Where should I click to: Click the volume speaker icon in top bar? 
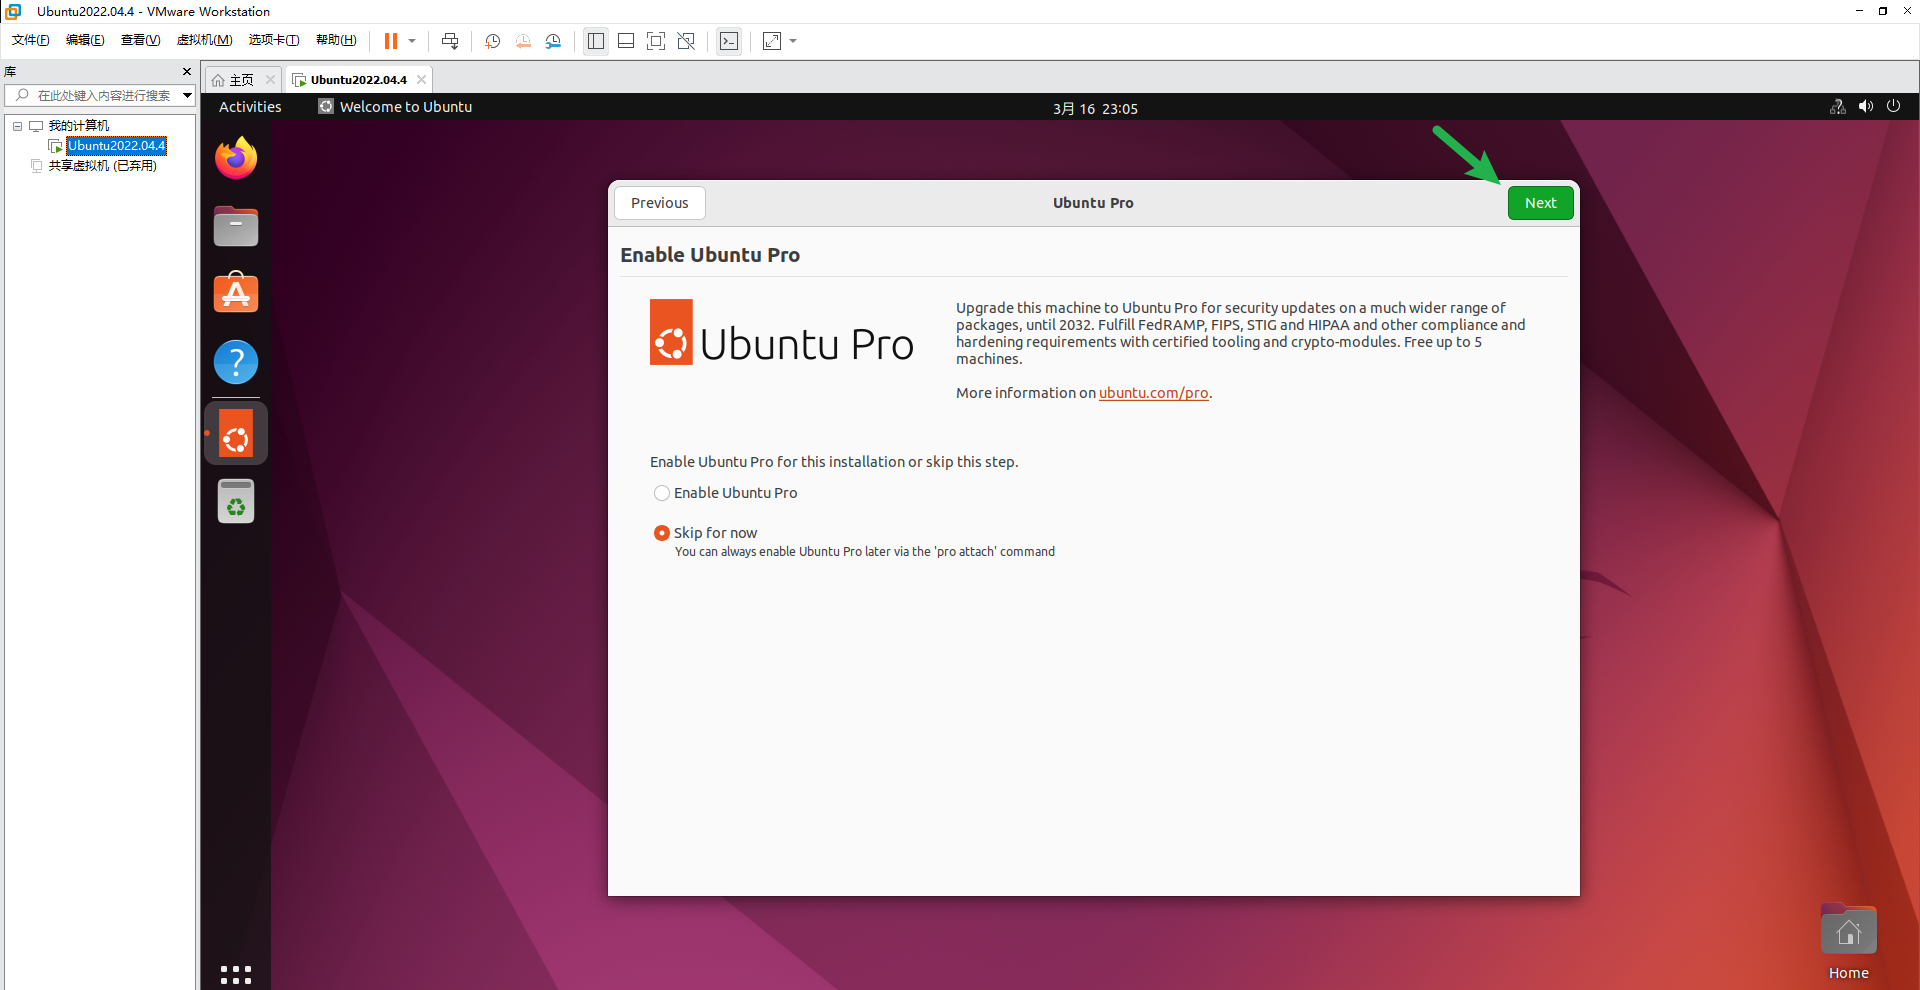tap(1866, 107)
